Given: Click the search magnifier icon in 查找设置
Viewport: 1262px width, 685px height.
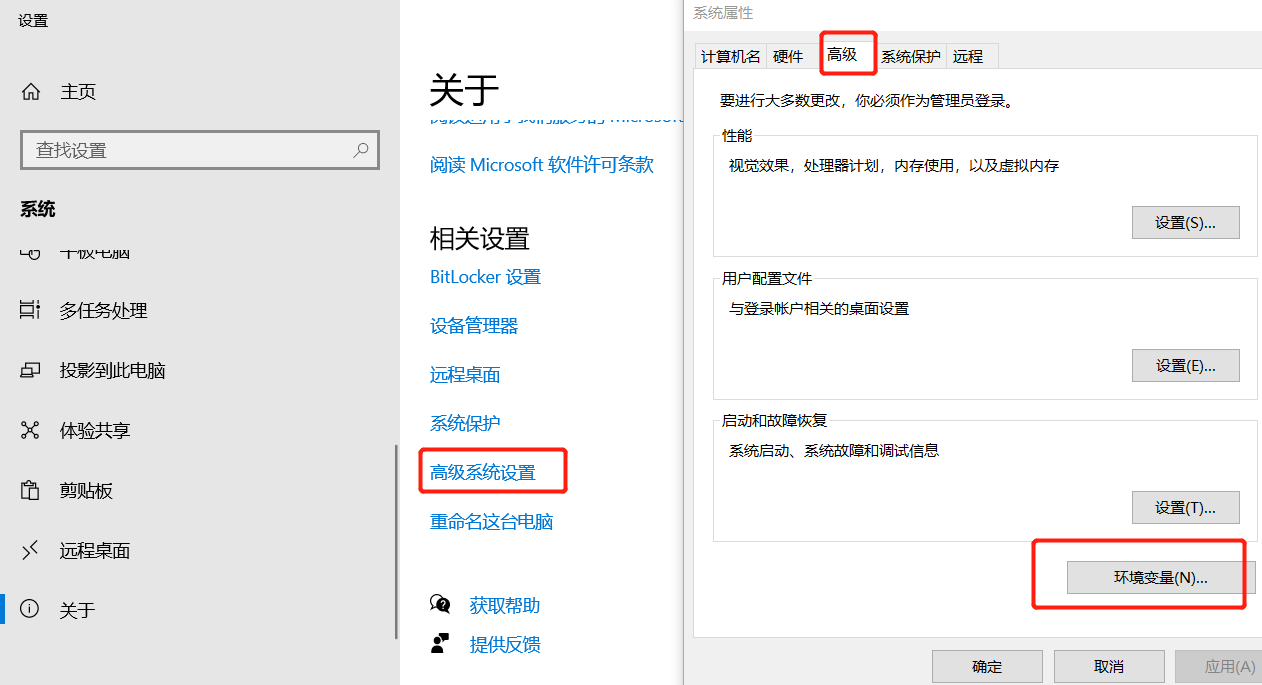Looking at the screenshot, I should click(x=361, y=150).
